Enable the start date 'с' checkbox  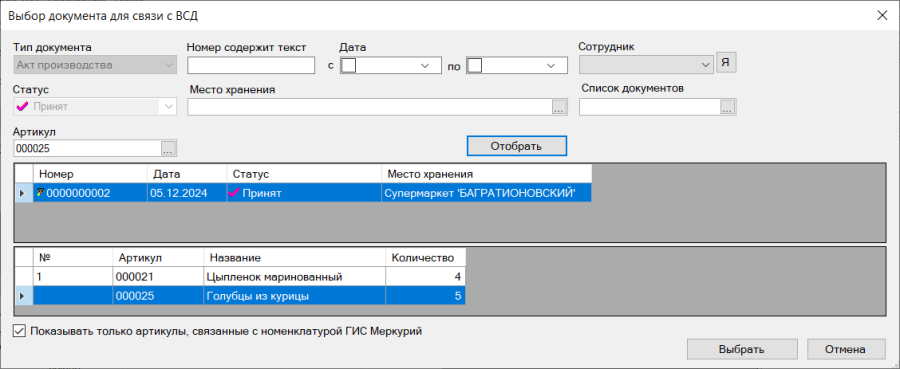coord(348,66)
